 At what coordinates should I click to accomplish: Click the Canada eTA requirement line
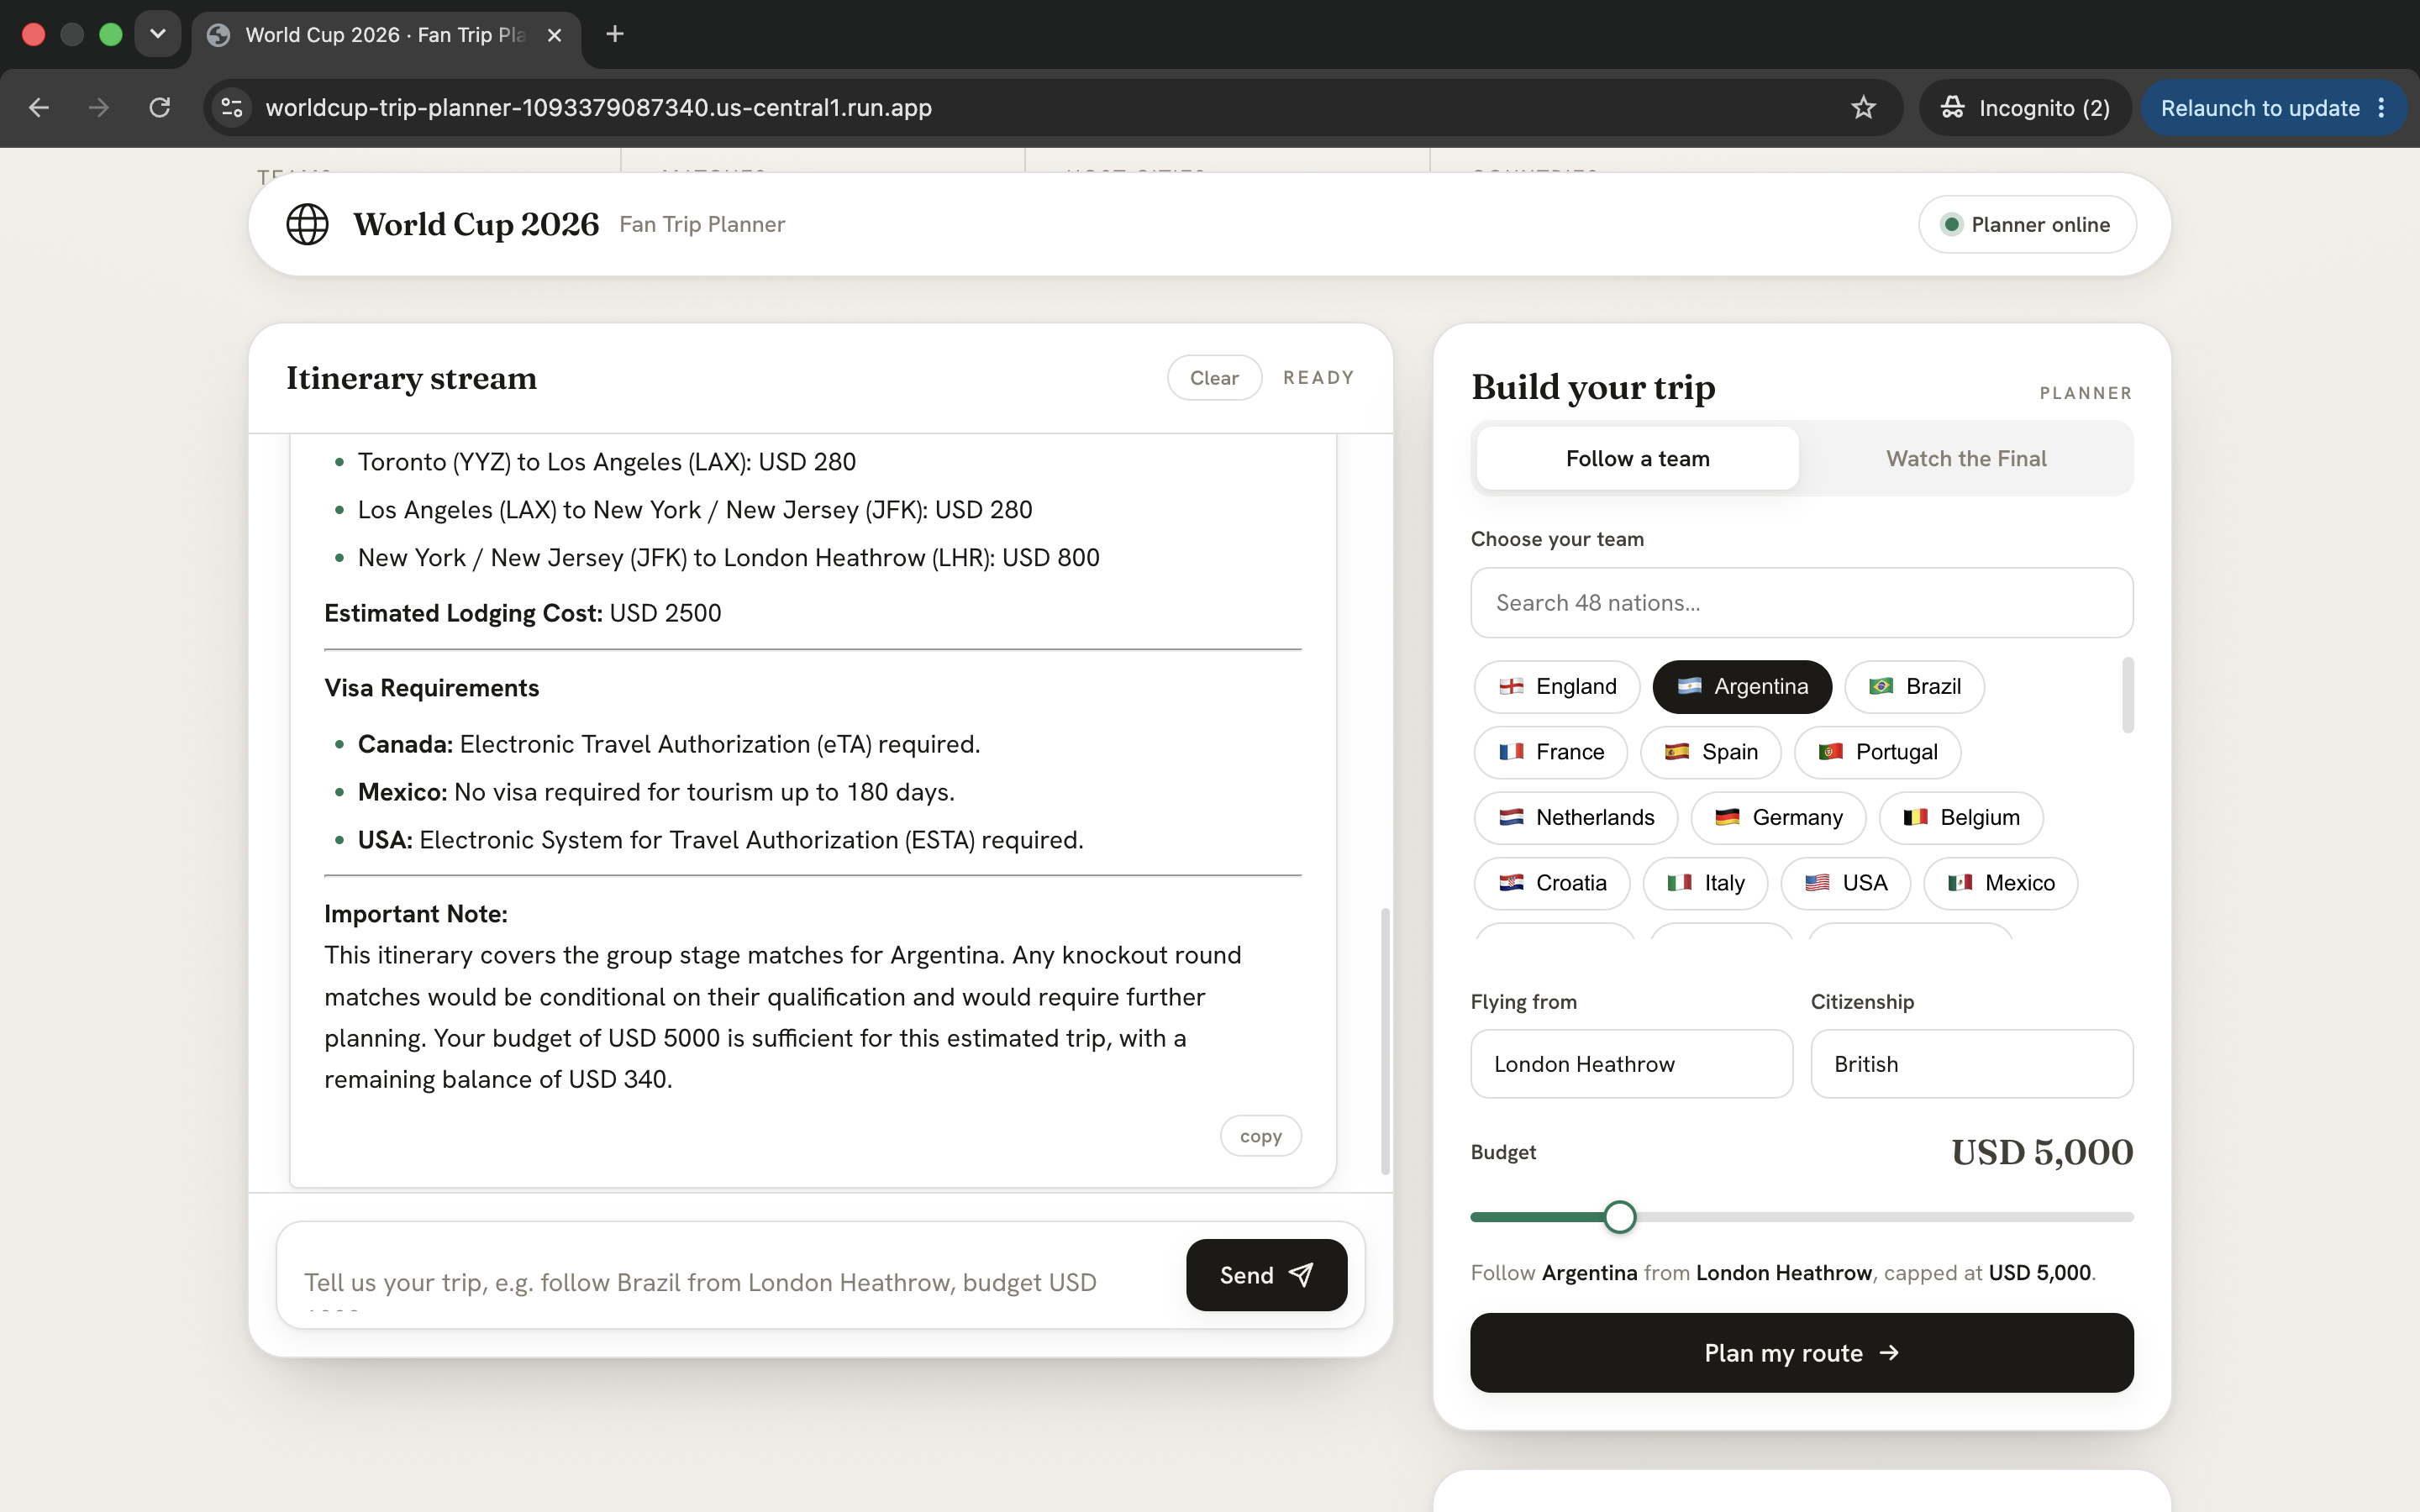(668, 744)
